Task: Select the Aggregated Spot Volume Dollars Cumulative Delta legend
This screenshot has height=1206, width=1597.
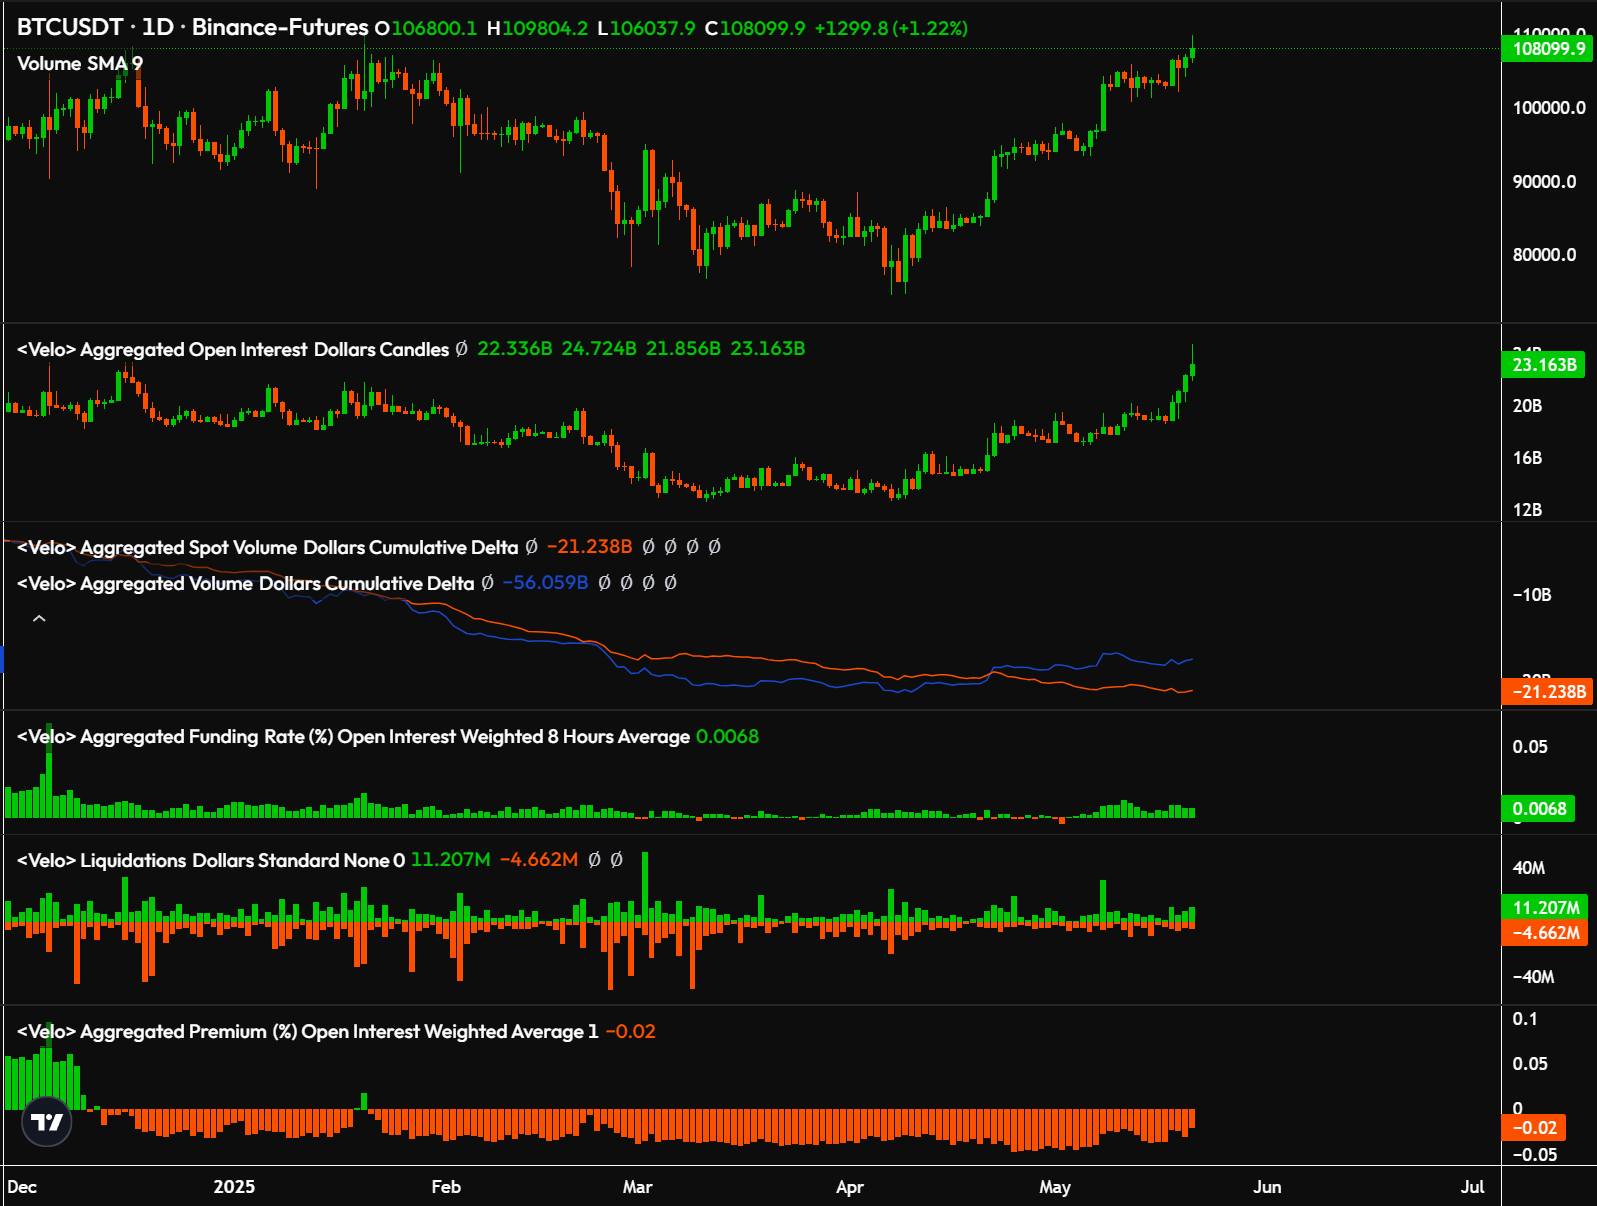Action: [x=268, y=547]
